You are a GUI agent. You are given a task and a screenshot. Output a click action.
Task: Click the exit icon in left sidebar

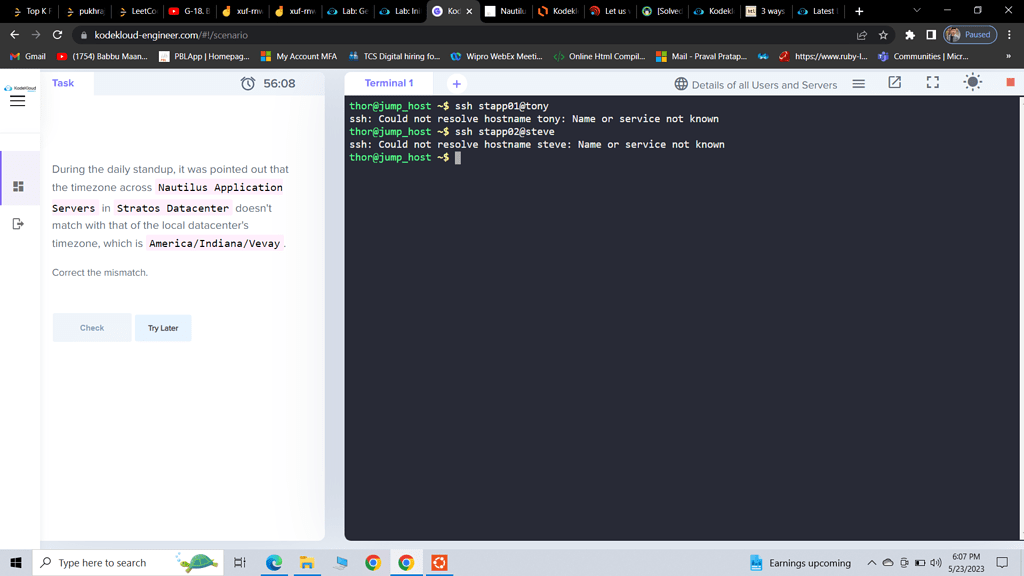18,224
